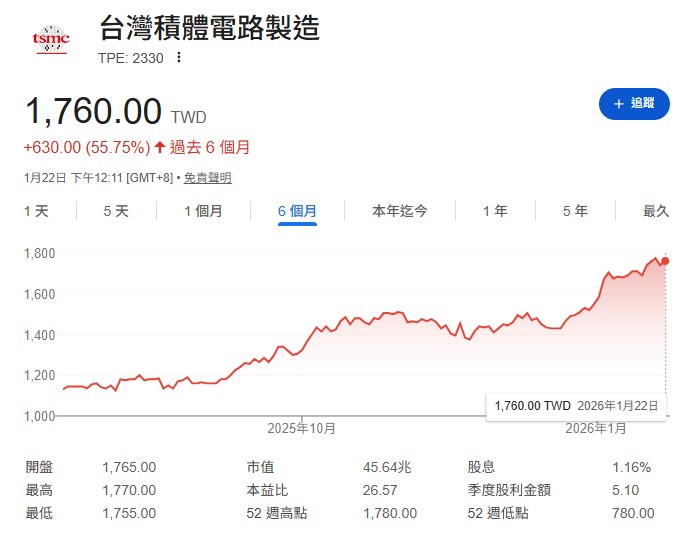Click the ticker text TPE: 2330

(x=131, y=58)
